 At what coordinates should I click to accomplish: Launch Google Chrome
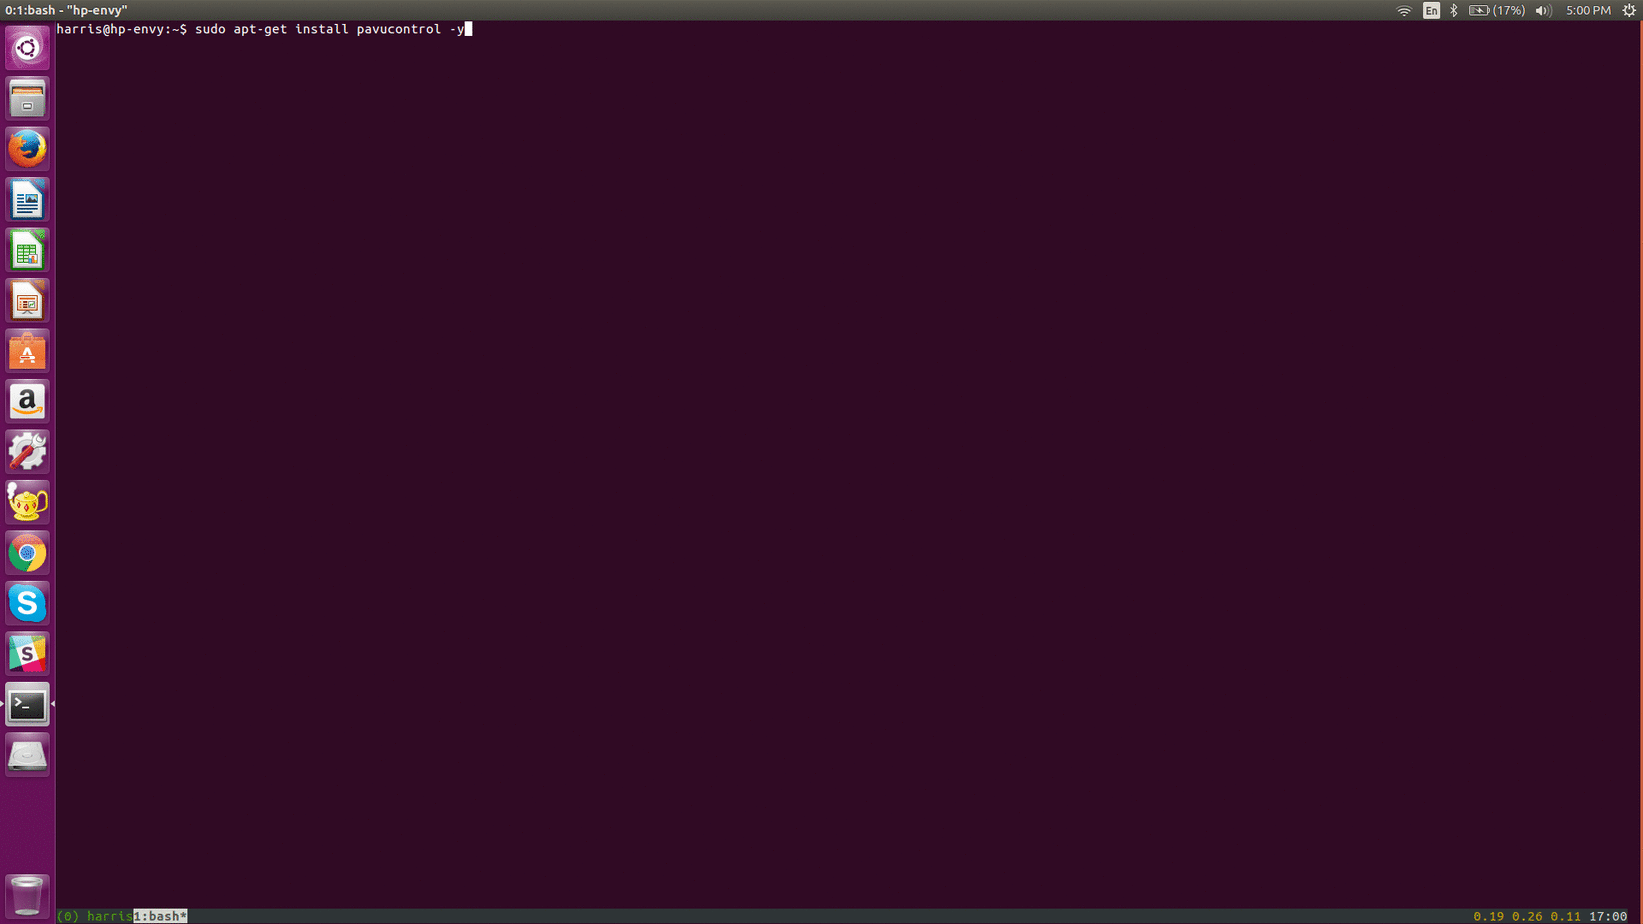point(27,553)
